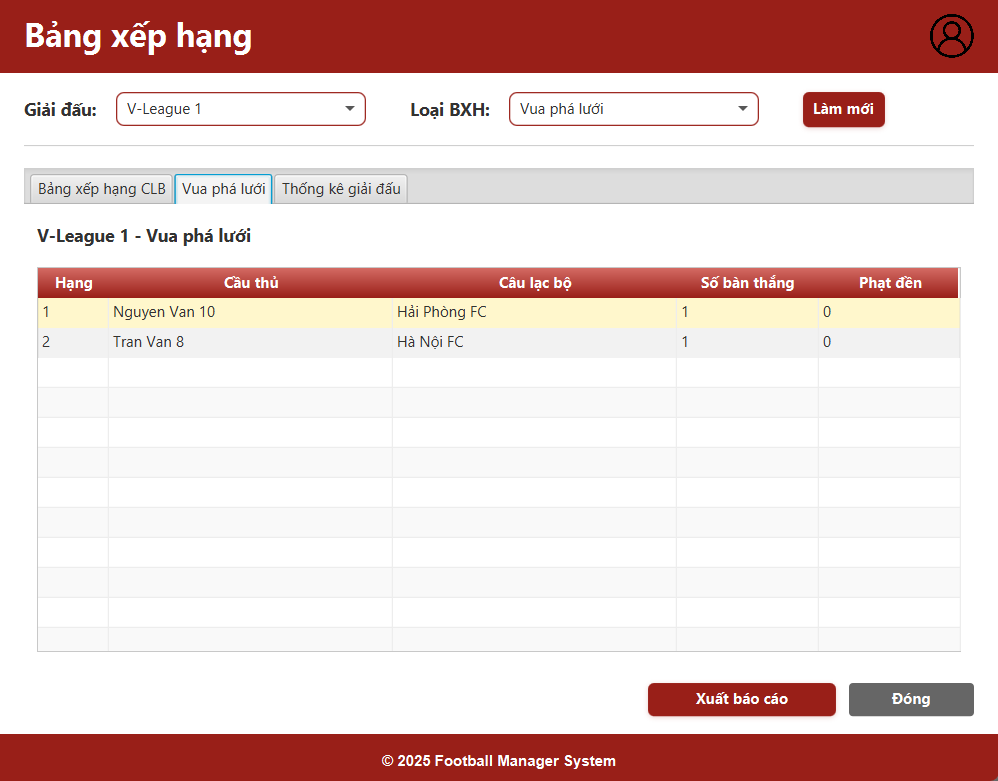Open the user profile icon
Viewport: 998px width, 781px height.
(x=951, y=36)
